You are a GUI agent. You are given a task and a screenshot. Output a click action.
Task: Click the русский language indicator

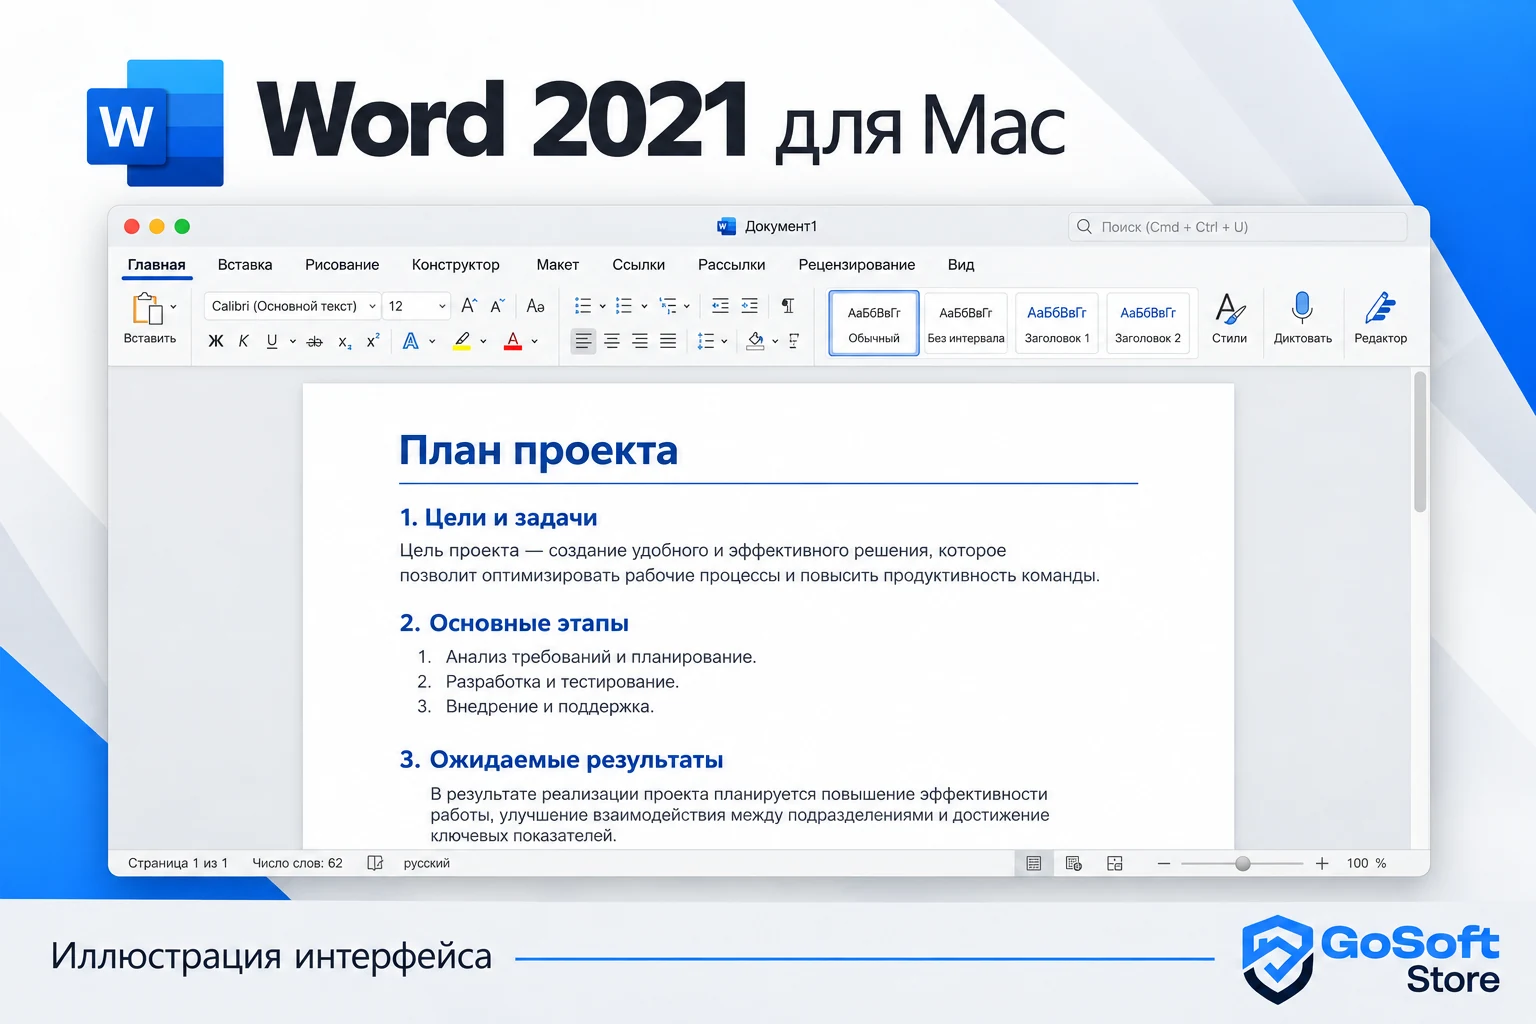[x=426, y=863]
